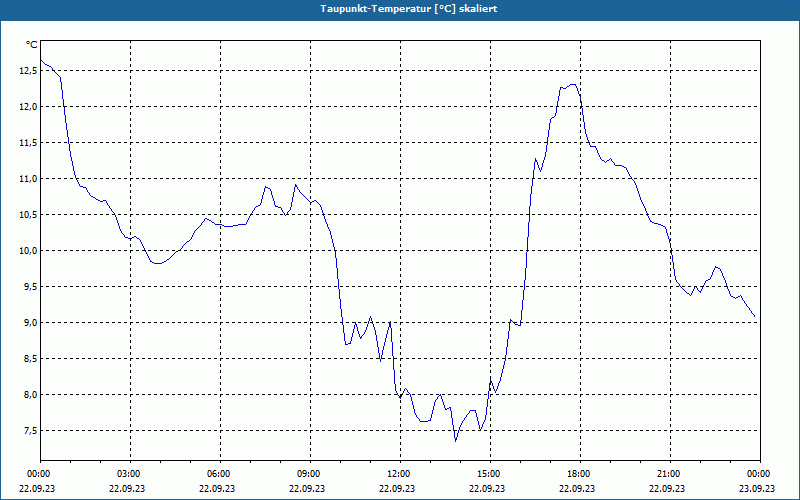Select the '9,5' y-axis value
Image resolution: width=800 pixels, height=500 pixels.
coord(30,287)
